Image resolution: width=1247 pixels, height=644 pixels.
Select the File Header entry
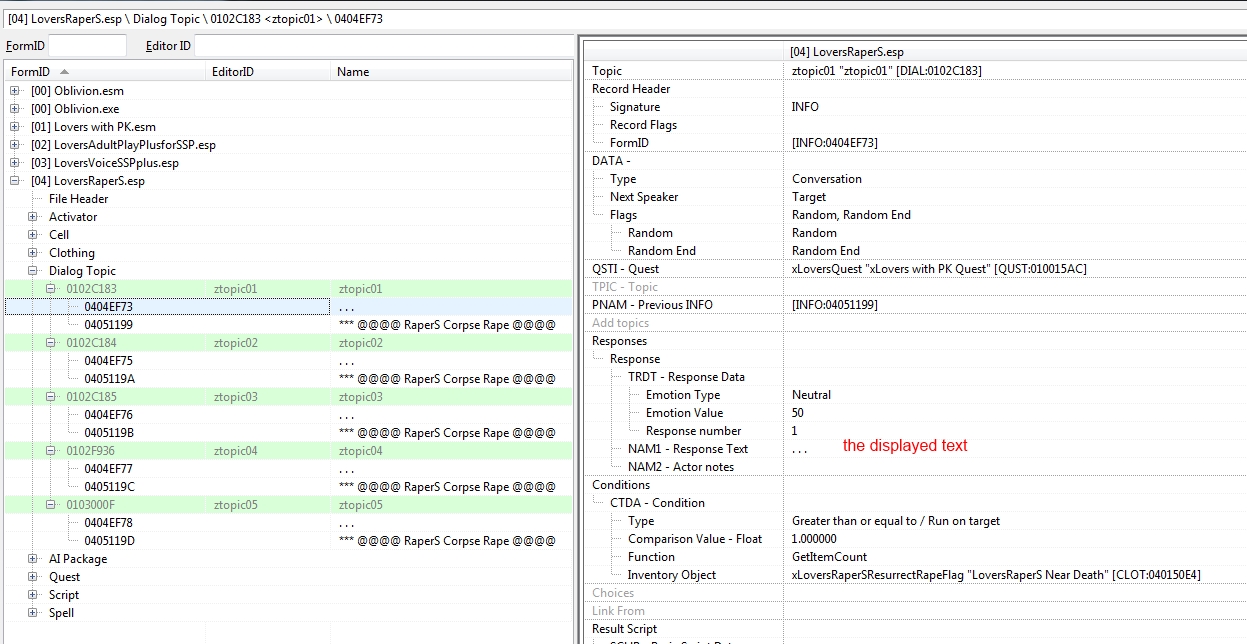click(78, 199)
